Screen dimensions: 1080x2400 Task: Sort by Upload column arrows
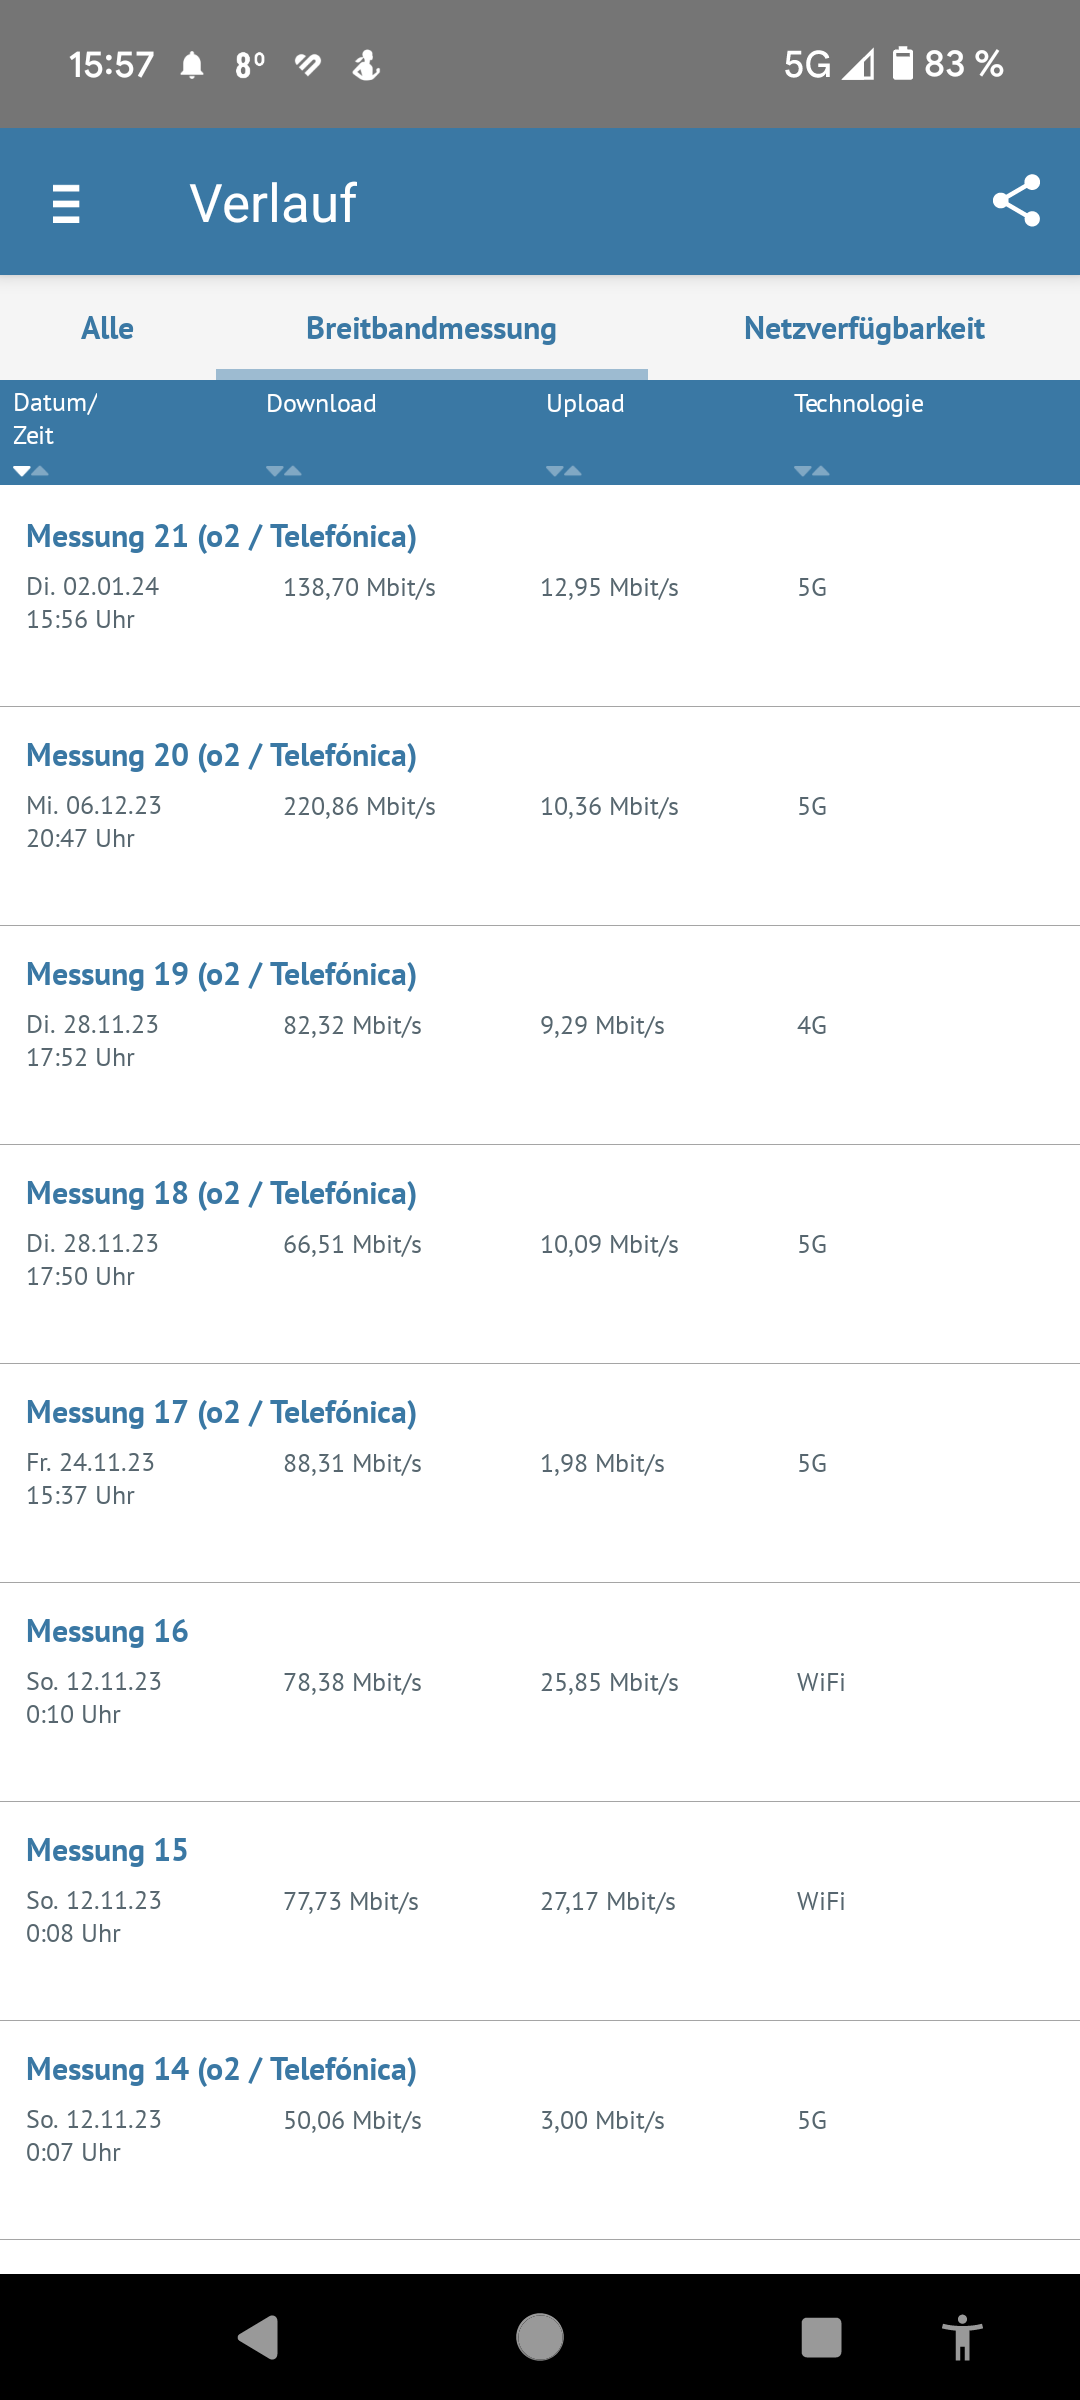point(564,471)
